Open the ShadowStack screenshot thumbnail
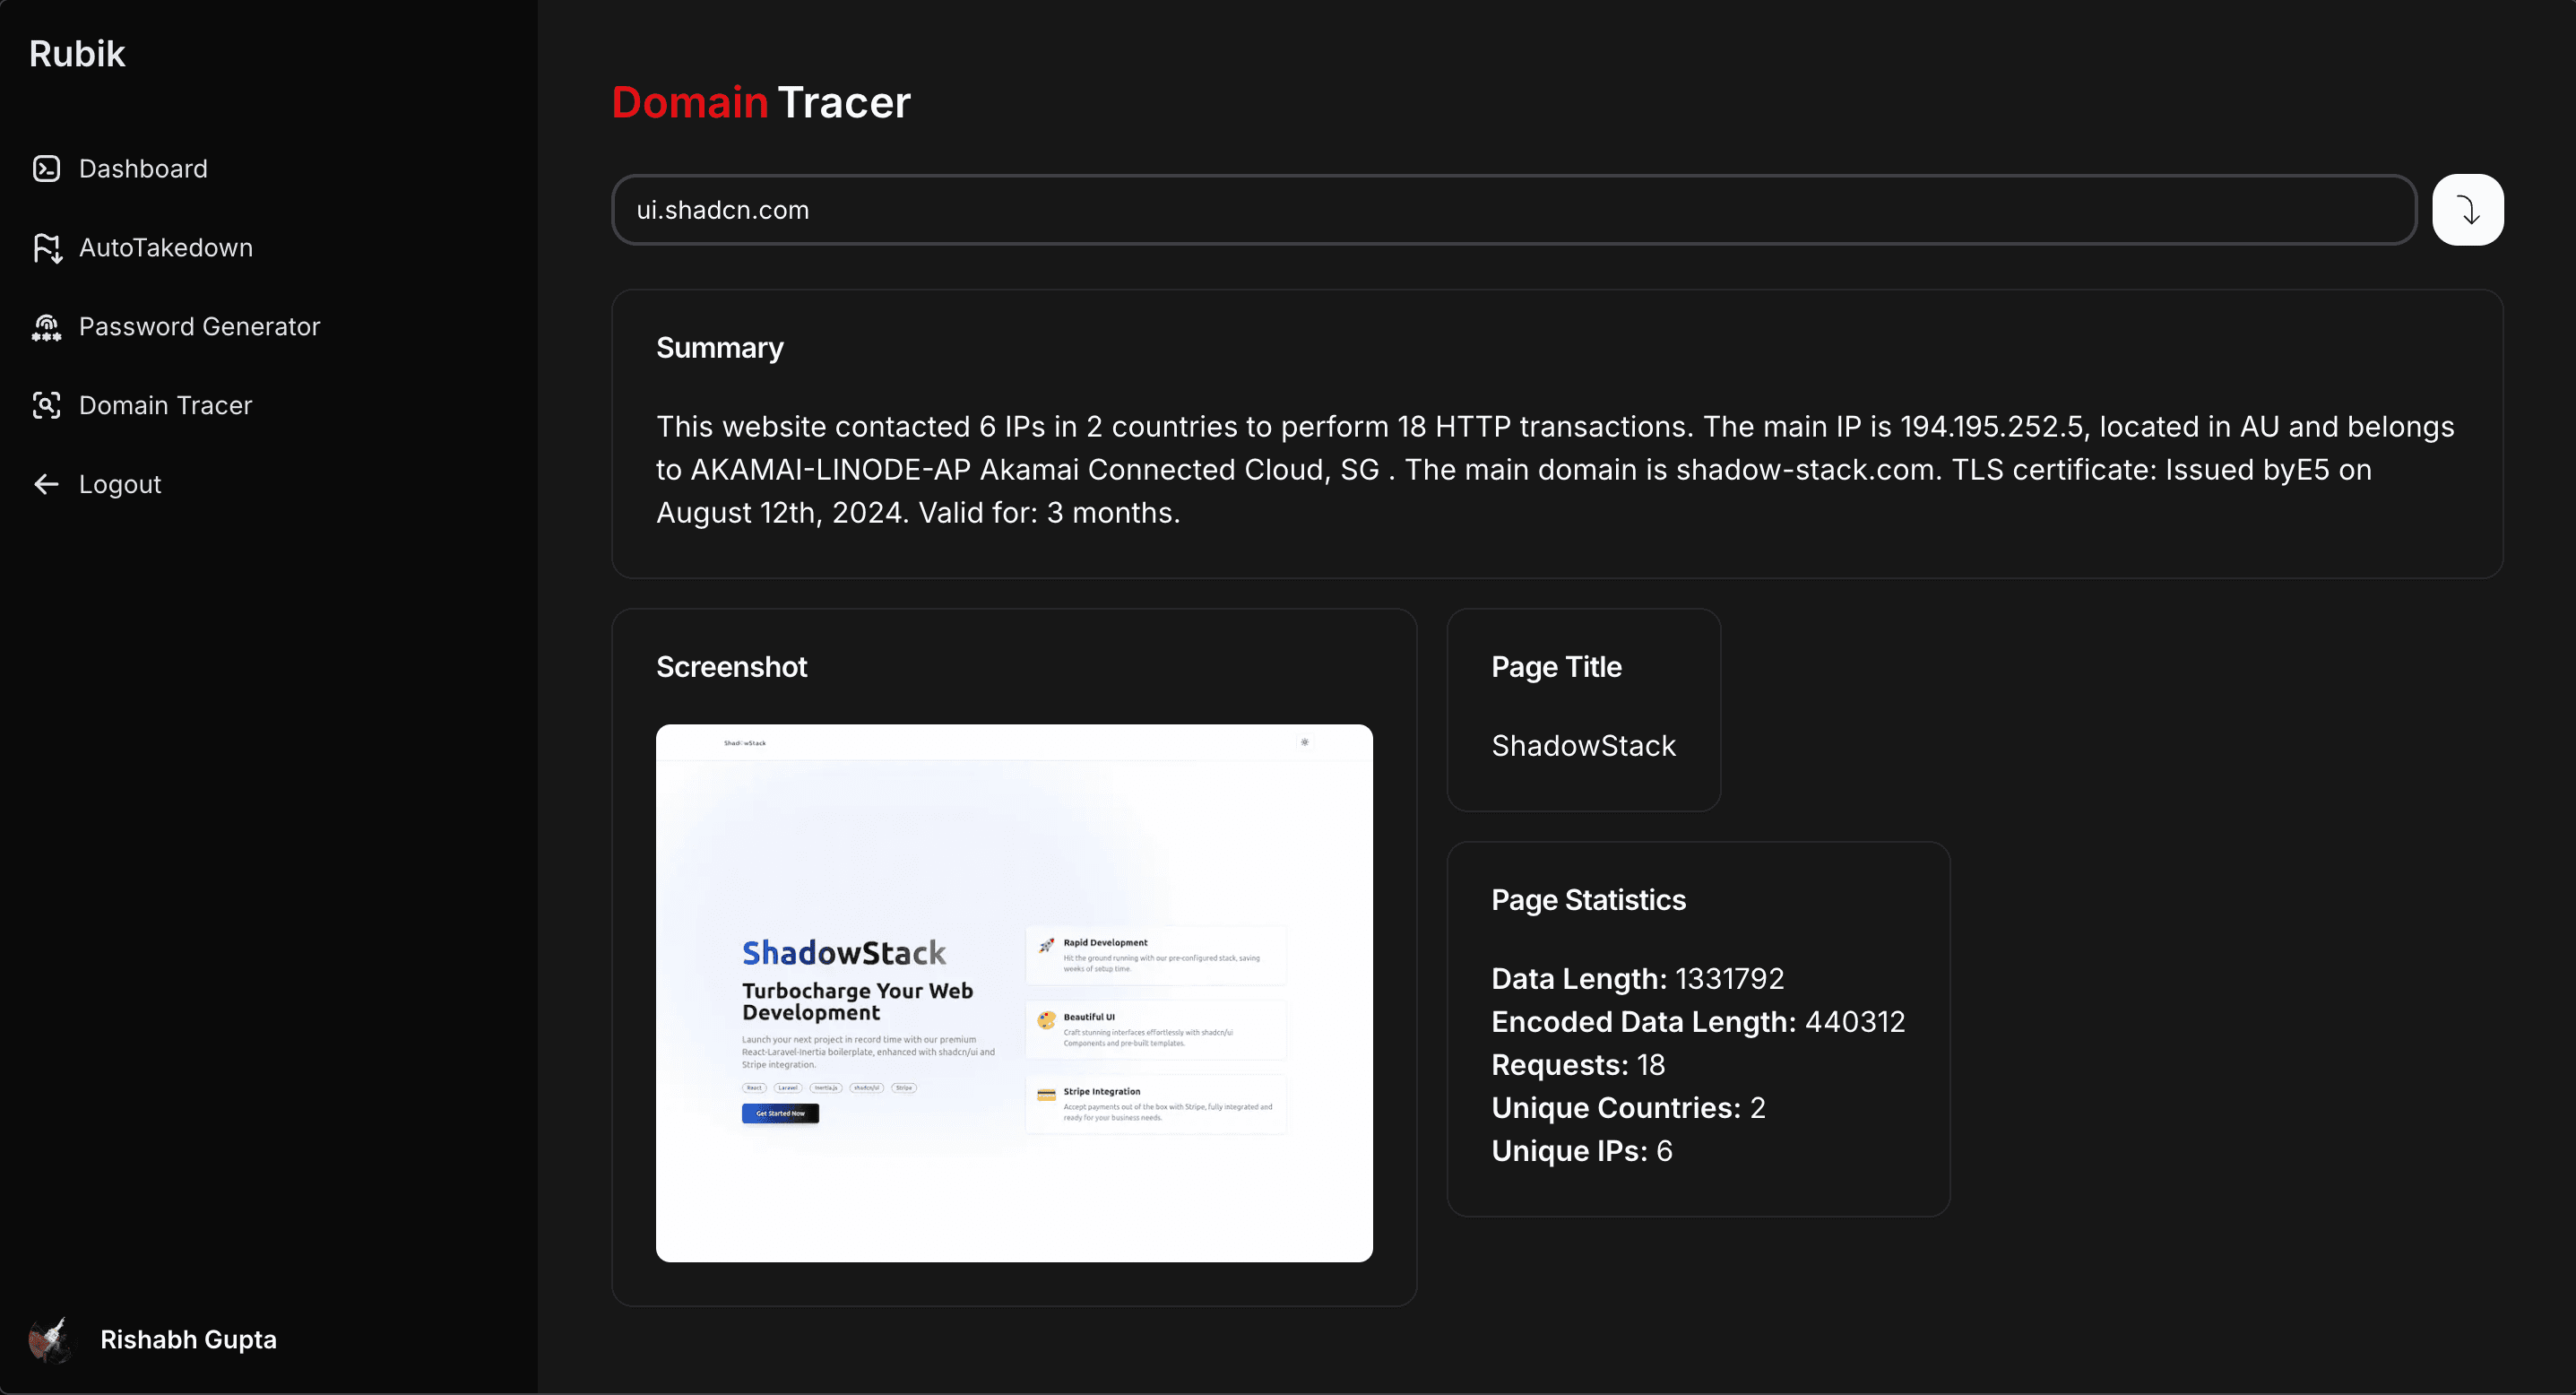The width and height of the screenshot is (2576, 1395). pyautogui.click(x=1014, y=992)
